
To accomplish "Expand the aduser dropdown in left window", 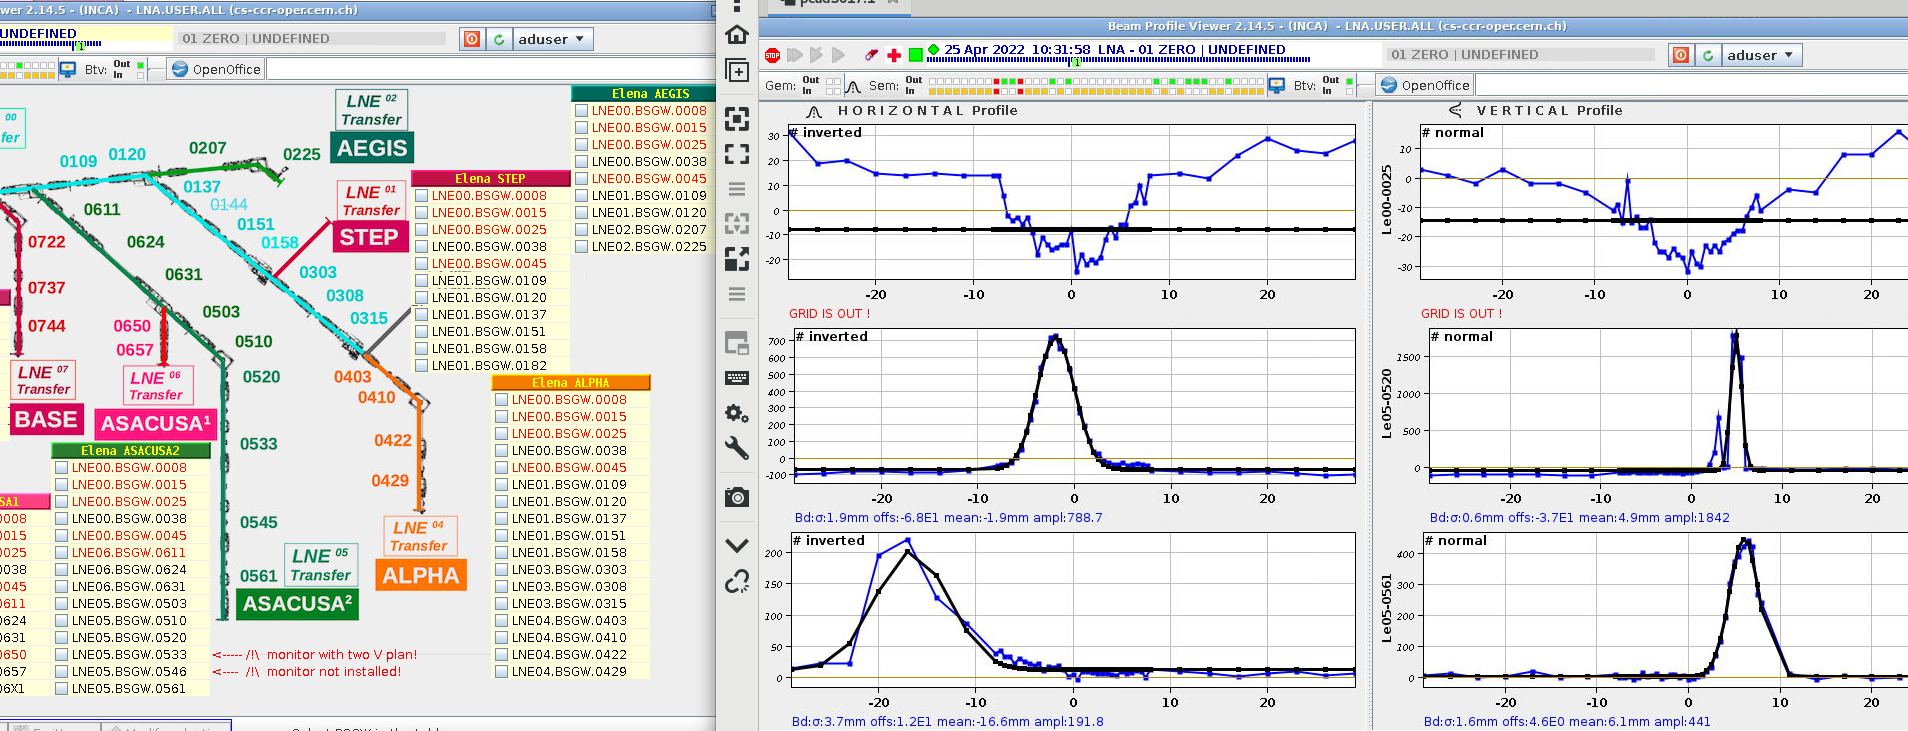I will (x=552, y=39).
